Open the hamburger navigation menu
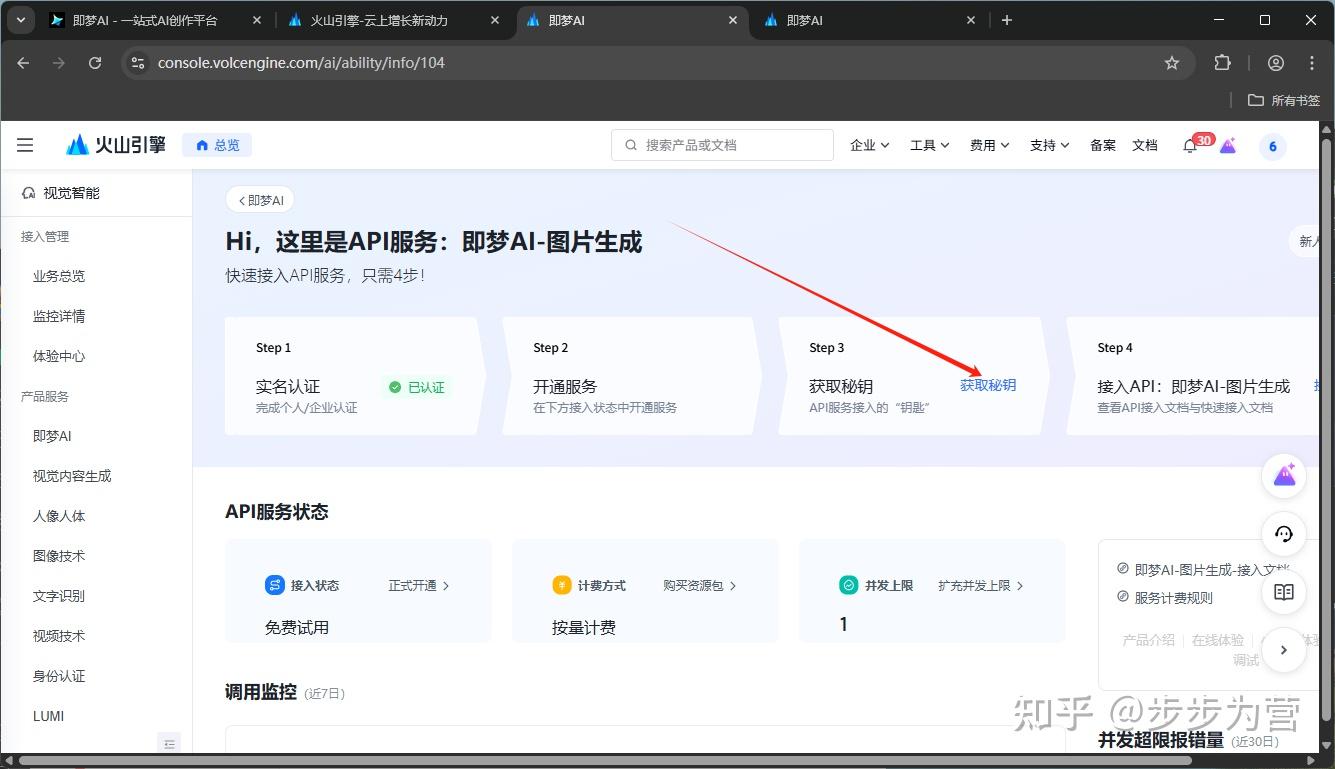Viewport: 1335px width, 769px height. click(x=25, y=145)
